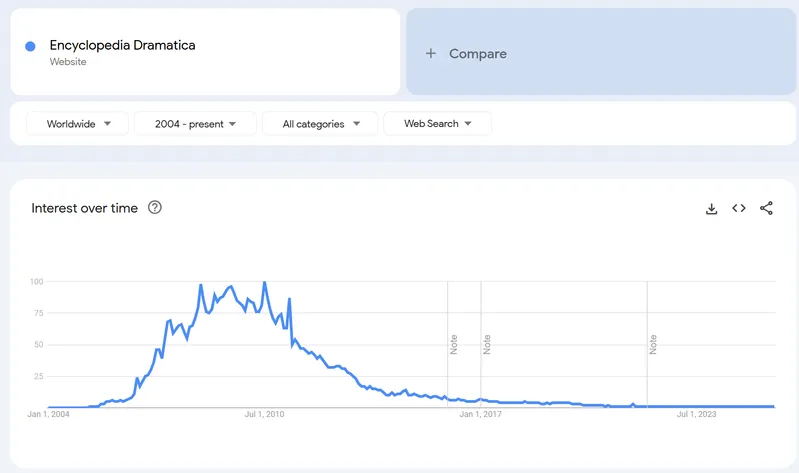Click the Website subtitle under the term
The height and width of the screenshot is (473, 799).
[68, 62]
